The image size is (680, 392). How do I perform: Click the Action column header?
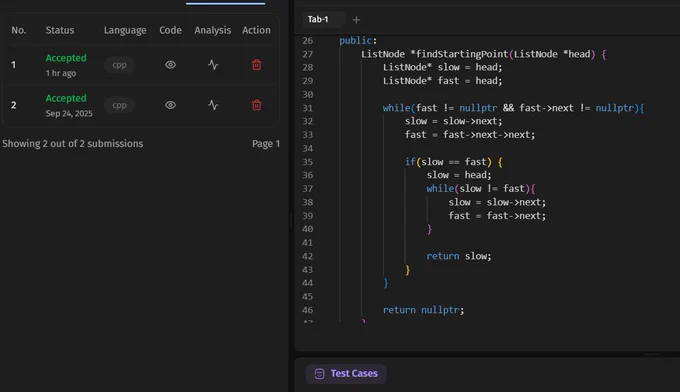click(256, 30)
